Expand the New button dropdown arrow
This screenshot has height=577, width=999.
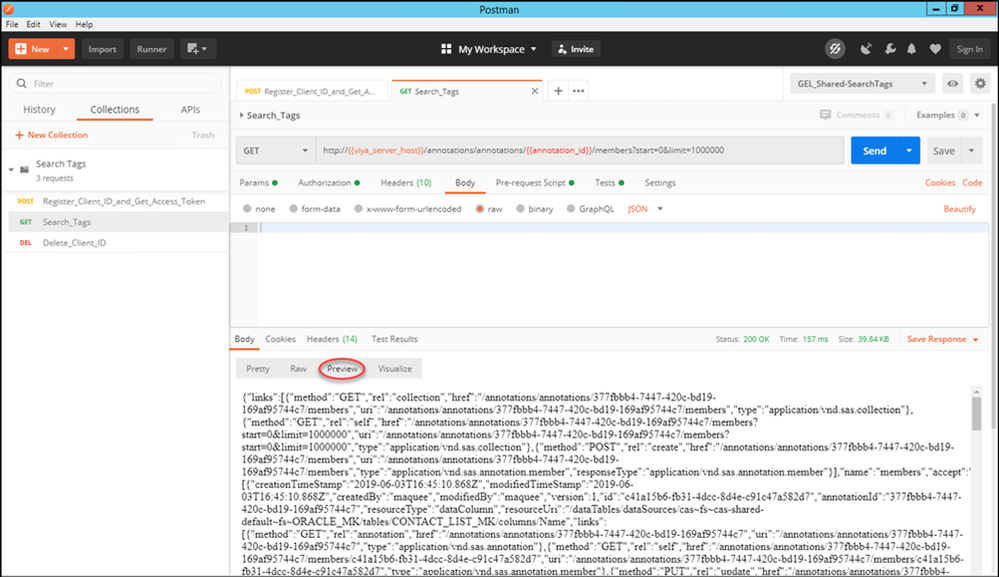tap(66, 49)
